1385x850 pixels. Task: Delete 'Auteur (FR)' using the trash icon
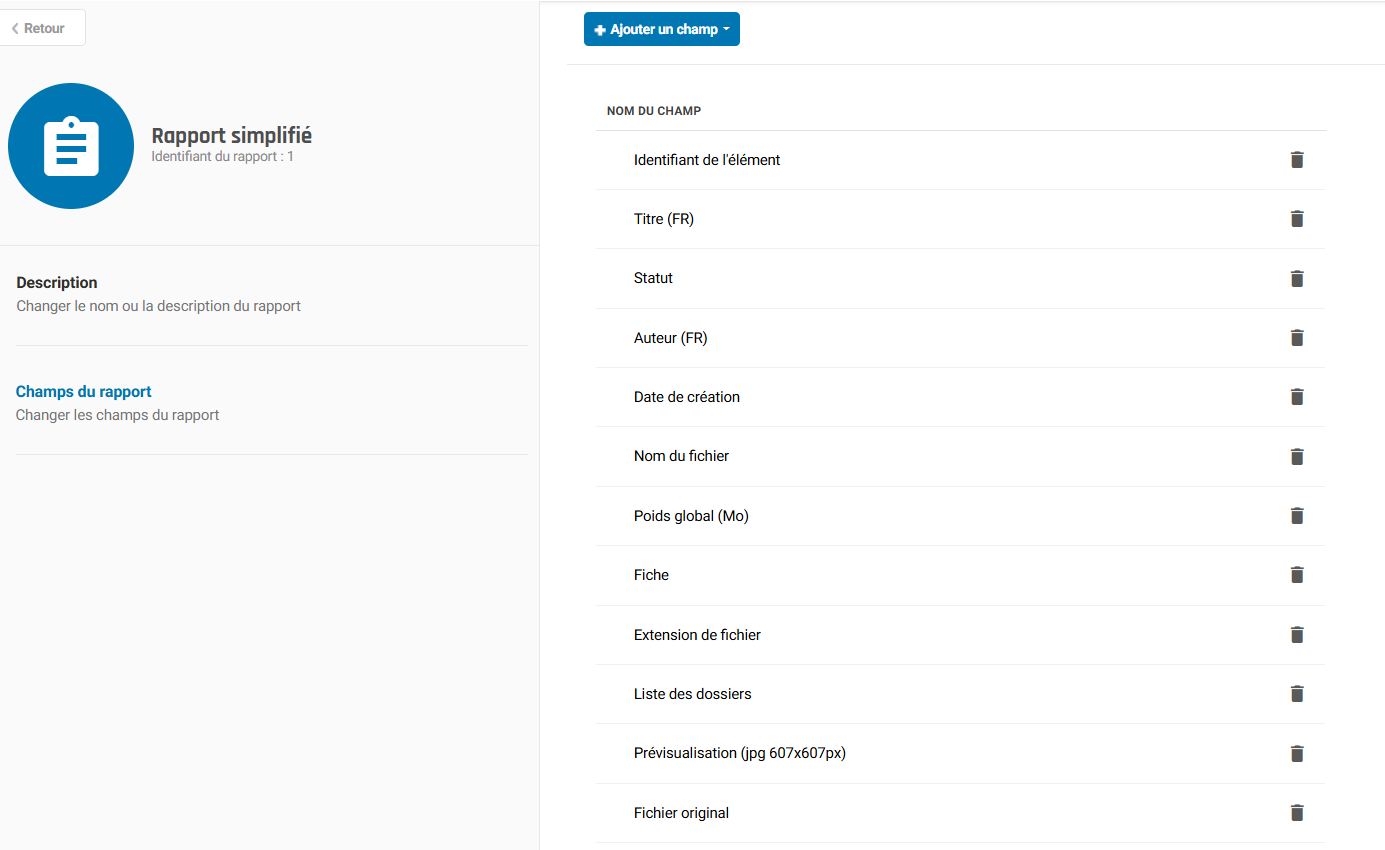[1297, 338]
